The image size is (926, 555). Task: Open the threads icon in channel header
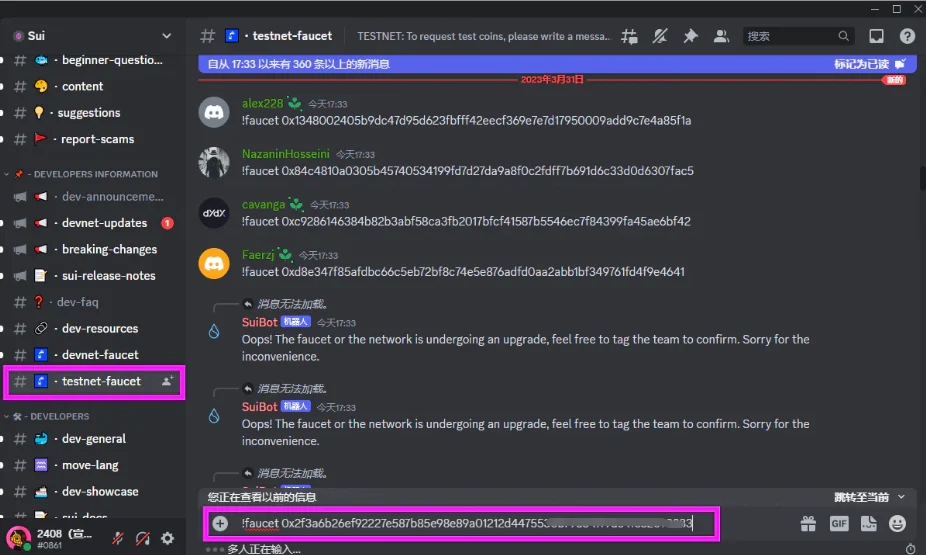click(629, 36)
